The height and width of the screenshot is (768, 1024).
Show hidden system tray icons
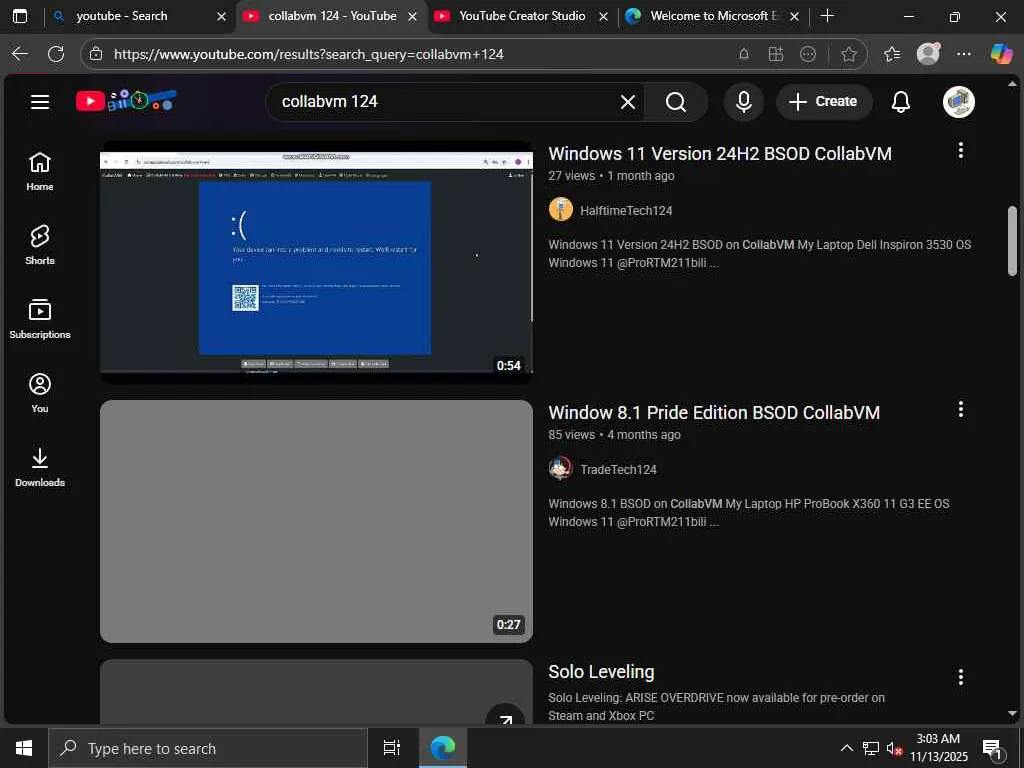[846, 748]
